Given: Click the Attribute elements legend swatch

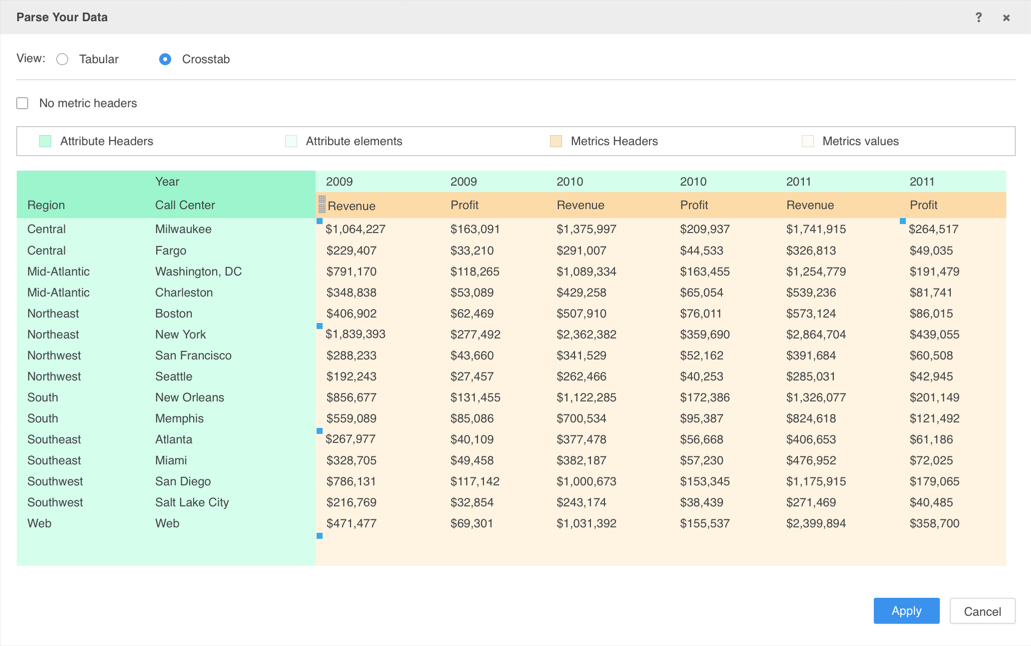Looking at the screenshot, I should point(291,141).
